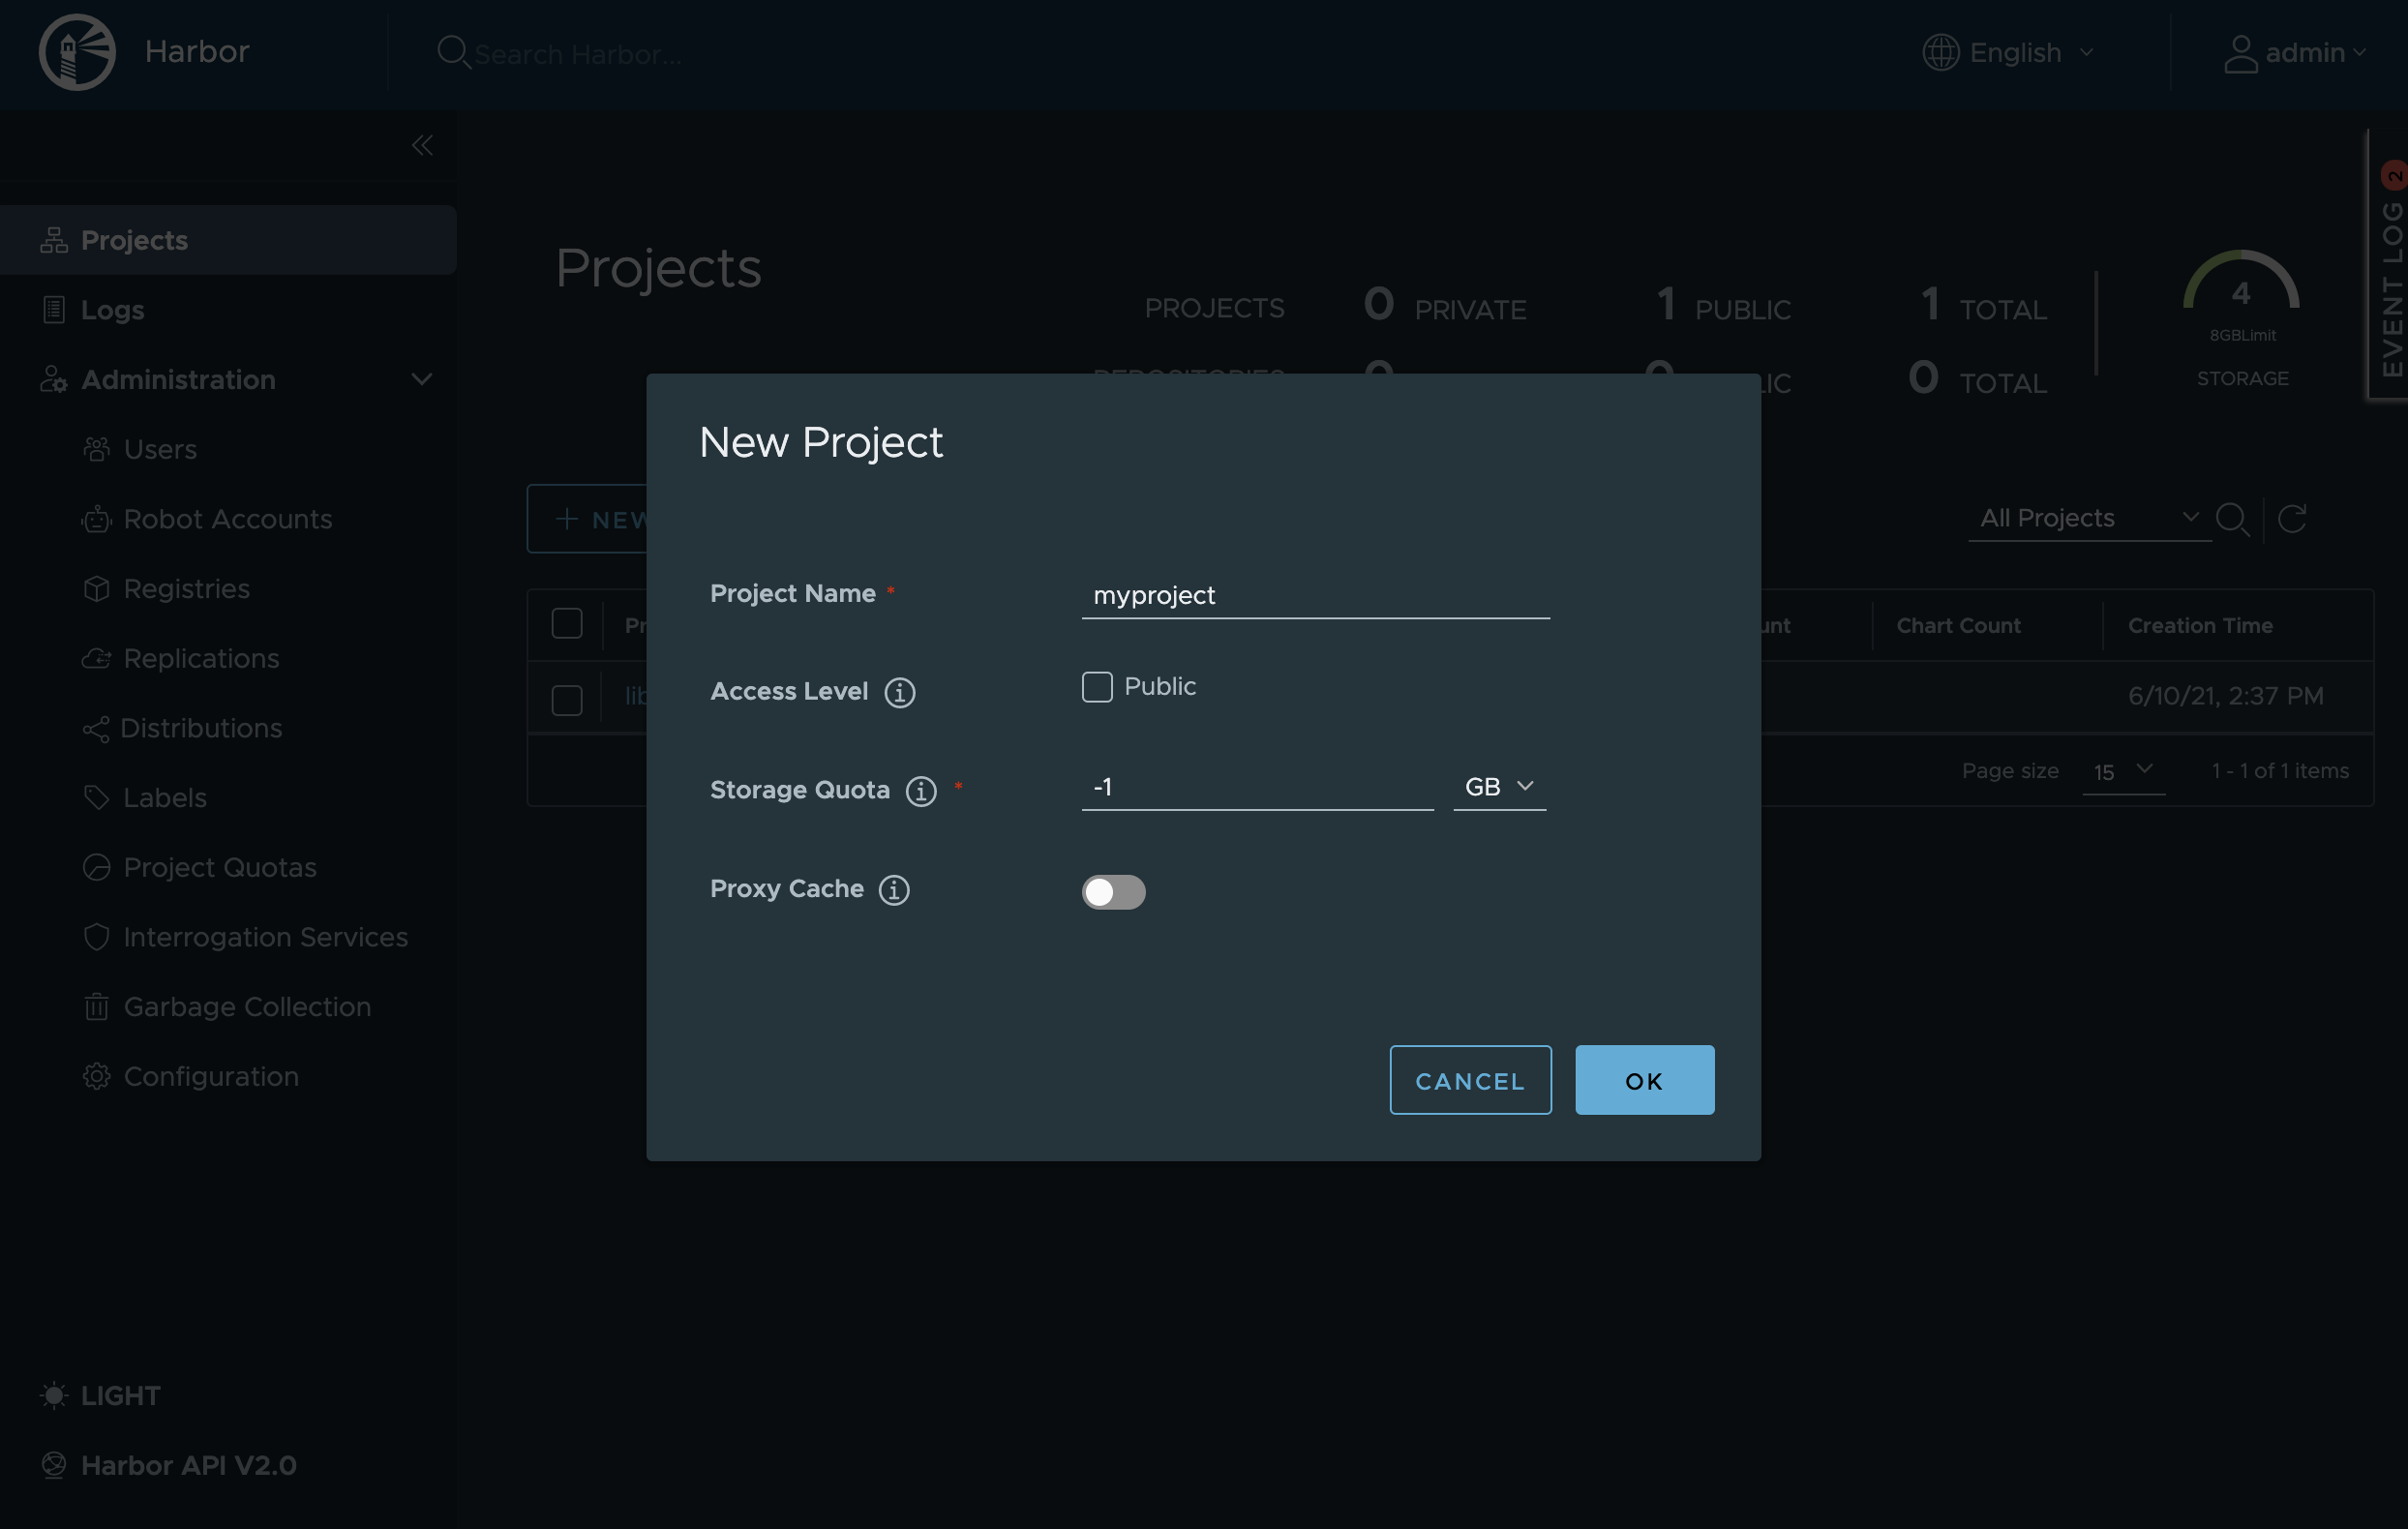Select the Harbor API V2.0 menu item
2408x1529 pixels.
(190, 1464)
